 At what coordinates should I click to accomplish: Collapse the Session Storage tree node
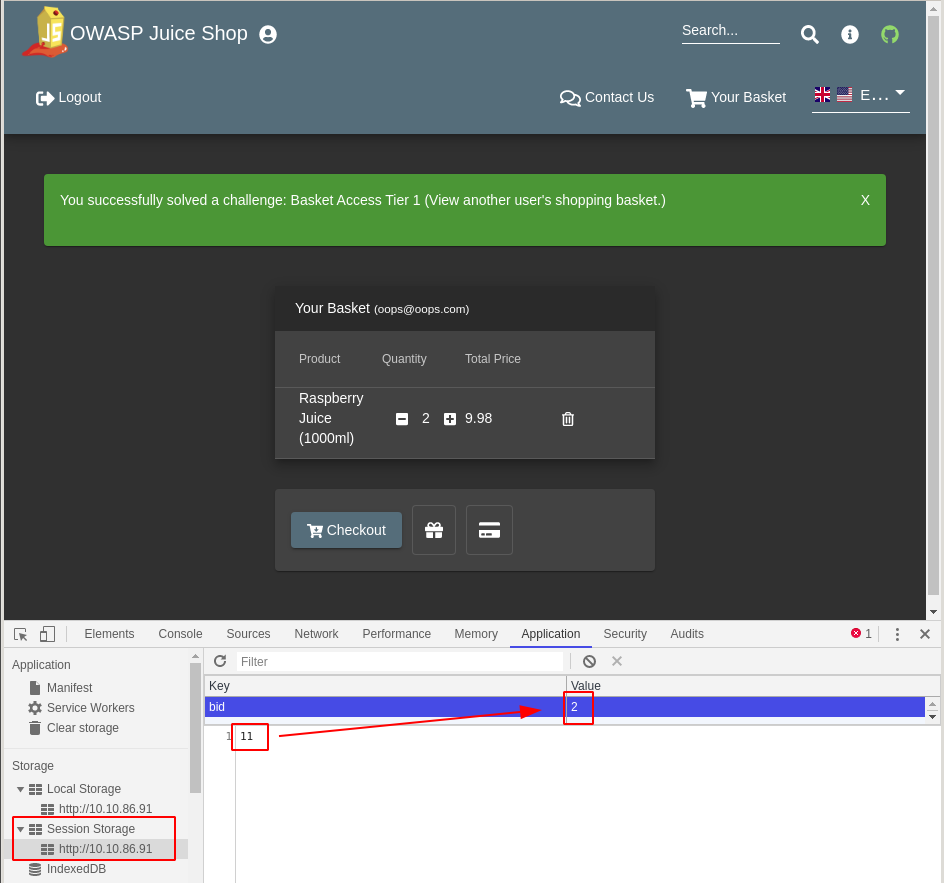pyautogui.click(x=20, y=829)
